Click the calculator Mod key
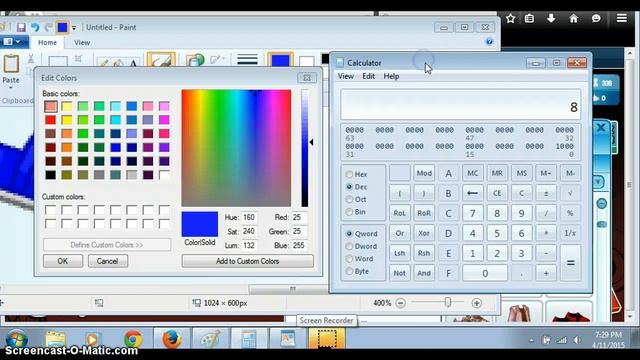 point(424,173)
